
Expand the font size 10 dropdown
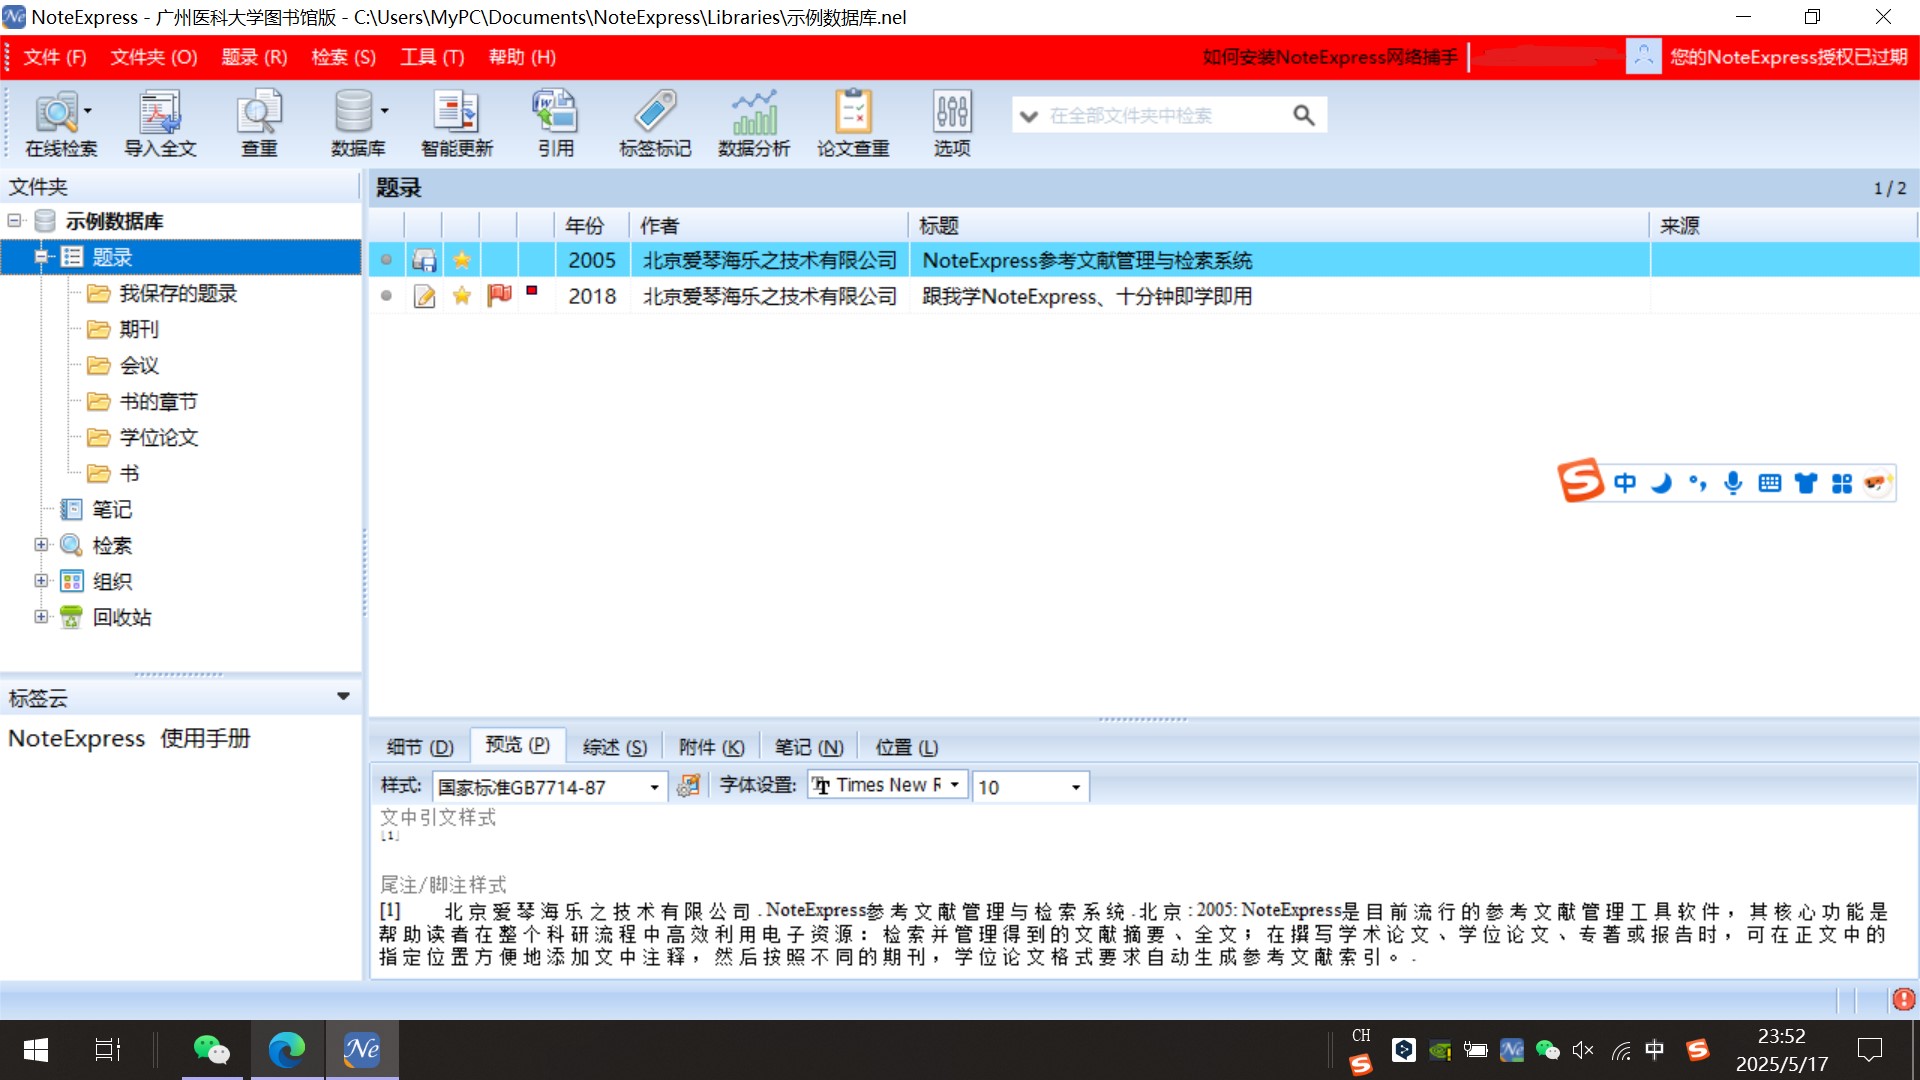point(1075,787)
